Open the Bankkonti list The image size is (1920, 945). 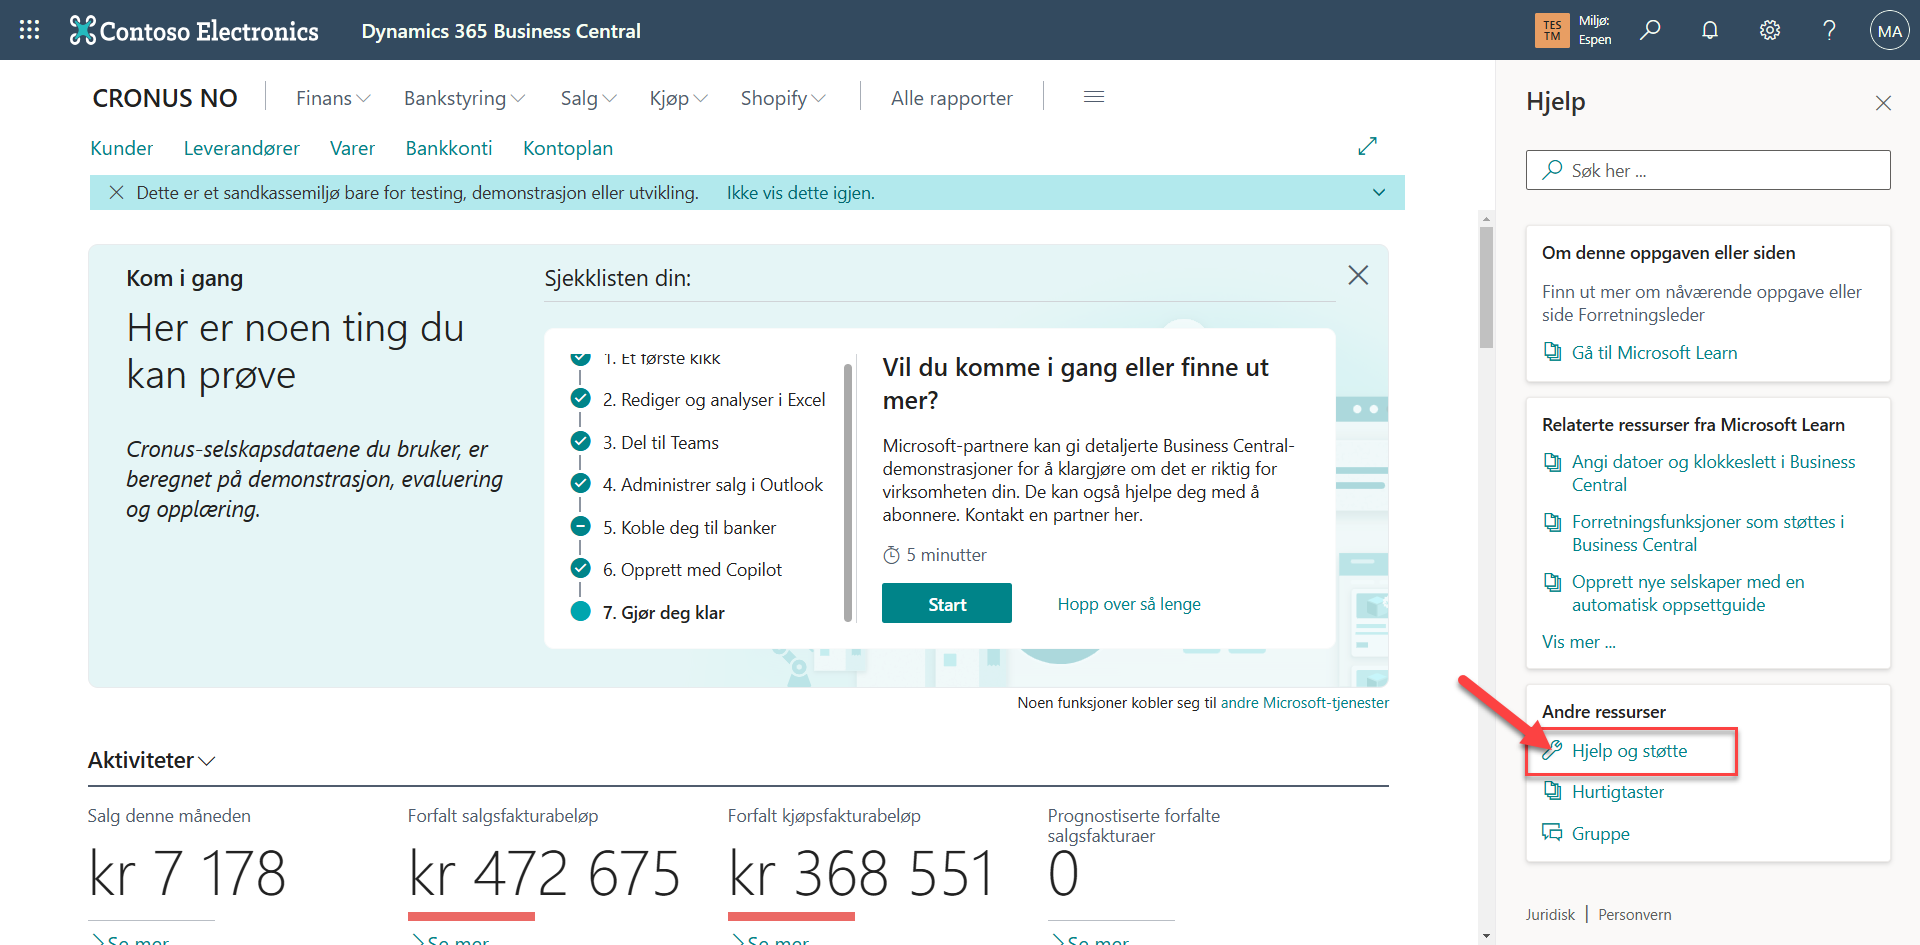(449, 148)
